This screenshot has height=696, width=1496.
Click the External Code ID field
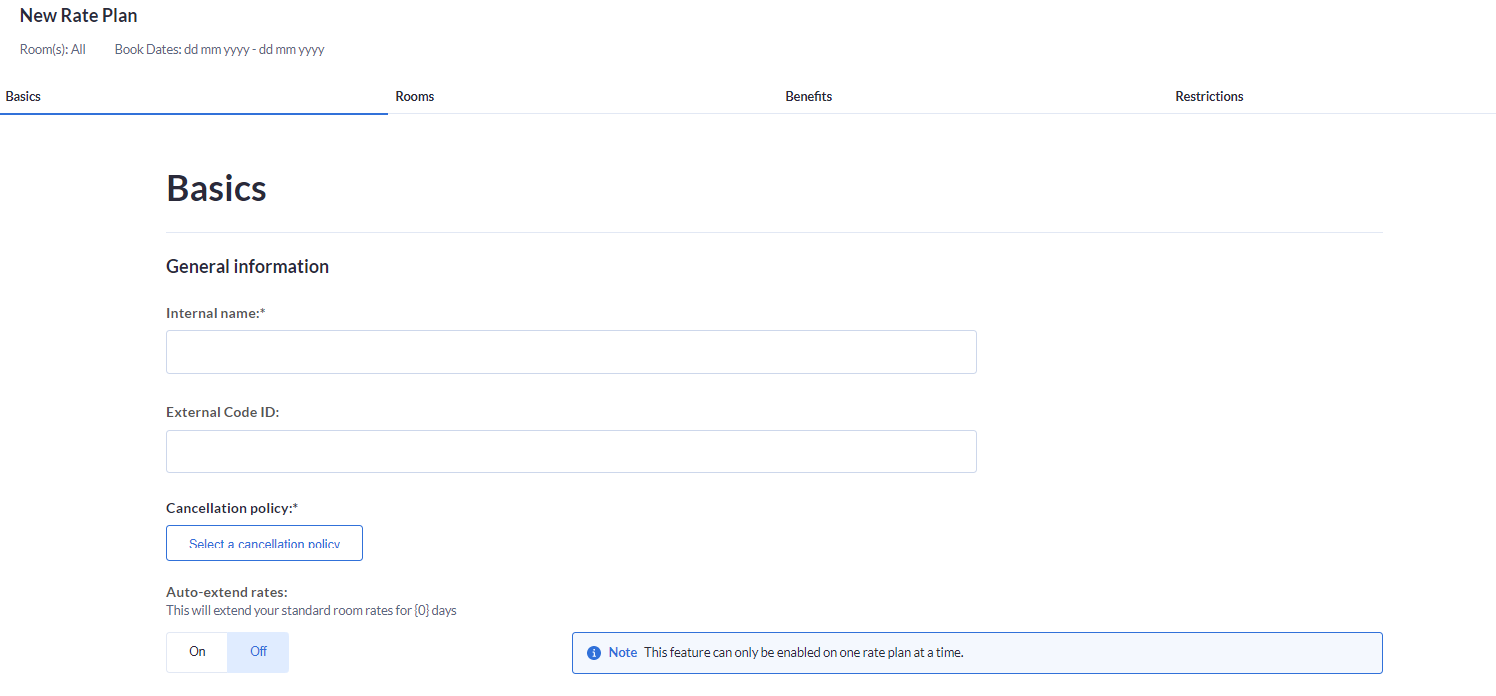pyautogui.click(x=571, y=451)
